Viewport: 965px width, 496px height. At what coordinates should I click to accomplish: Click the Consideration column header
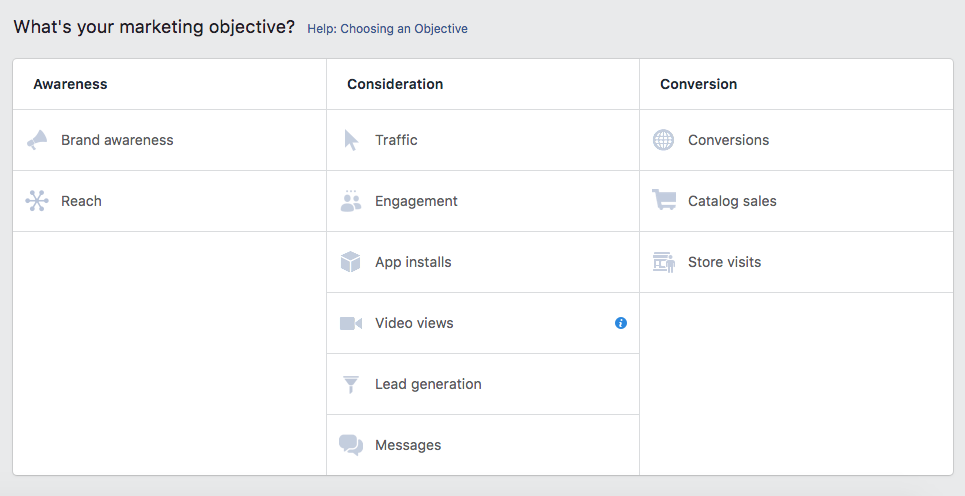click(x=395, y=84)
